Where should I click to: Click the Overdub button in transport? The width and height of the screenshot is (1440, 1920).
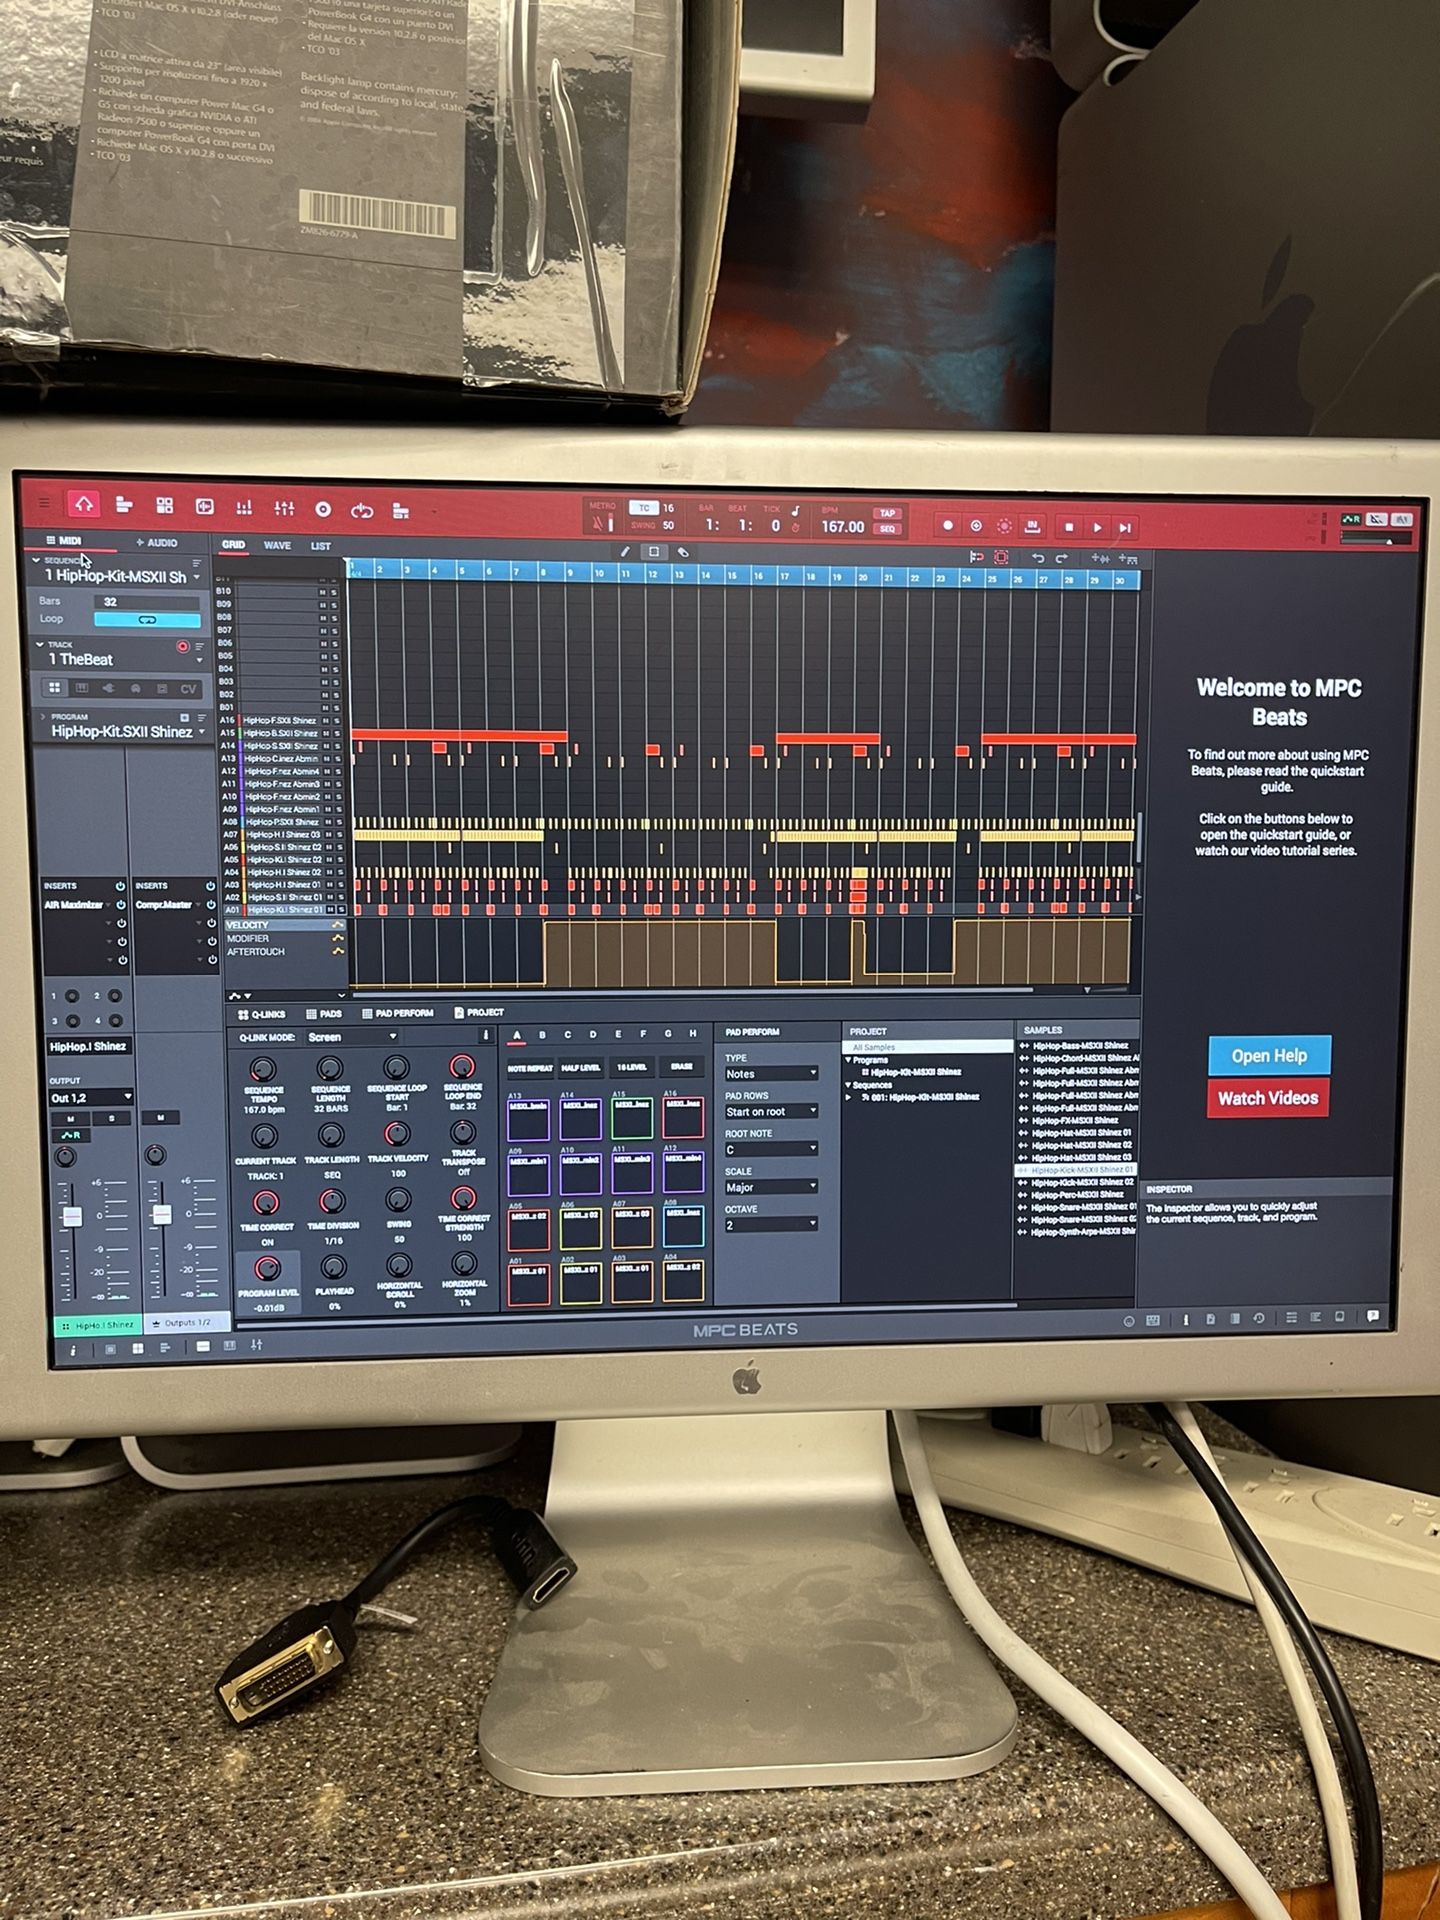coord(976,526)
